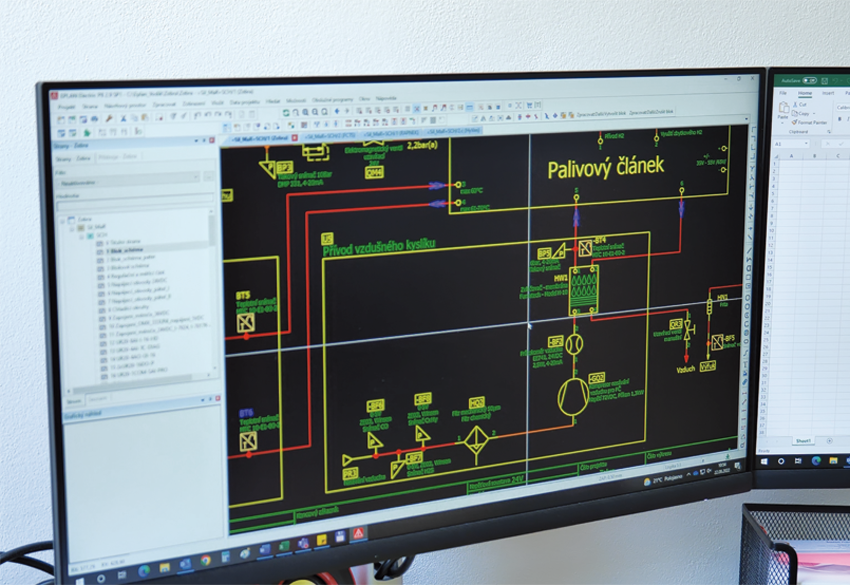
Task: Click the printer icon in EPLAN toolbar
Action: (95, 119)
